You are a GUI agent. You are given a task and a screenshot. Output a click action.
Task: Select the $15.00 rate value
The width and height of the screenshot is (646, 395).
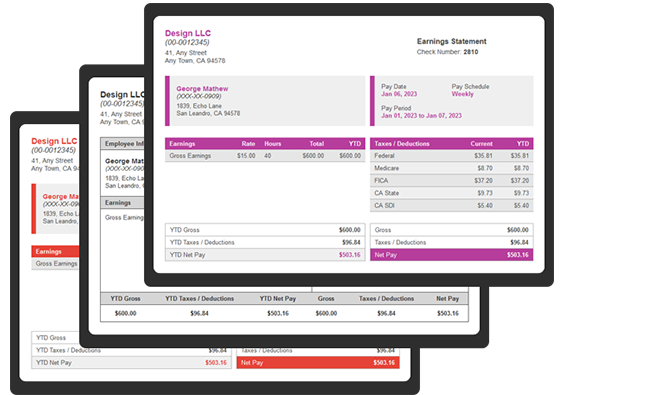[x=246, y=156]
